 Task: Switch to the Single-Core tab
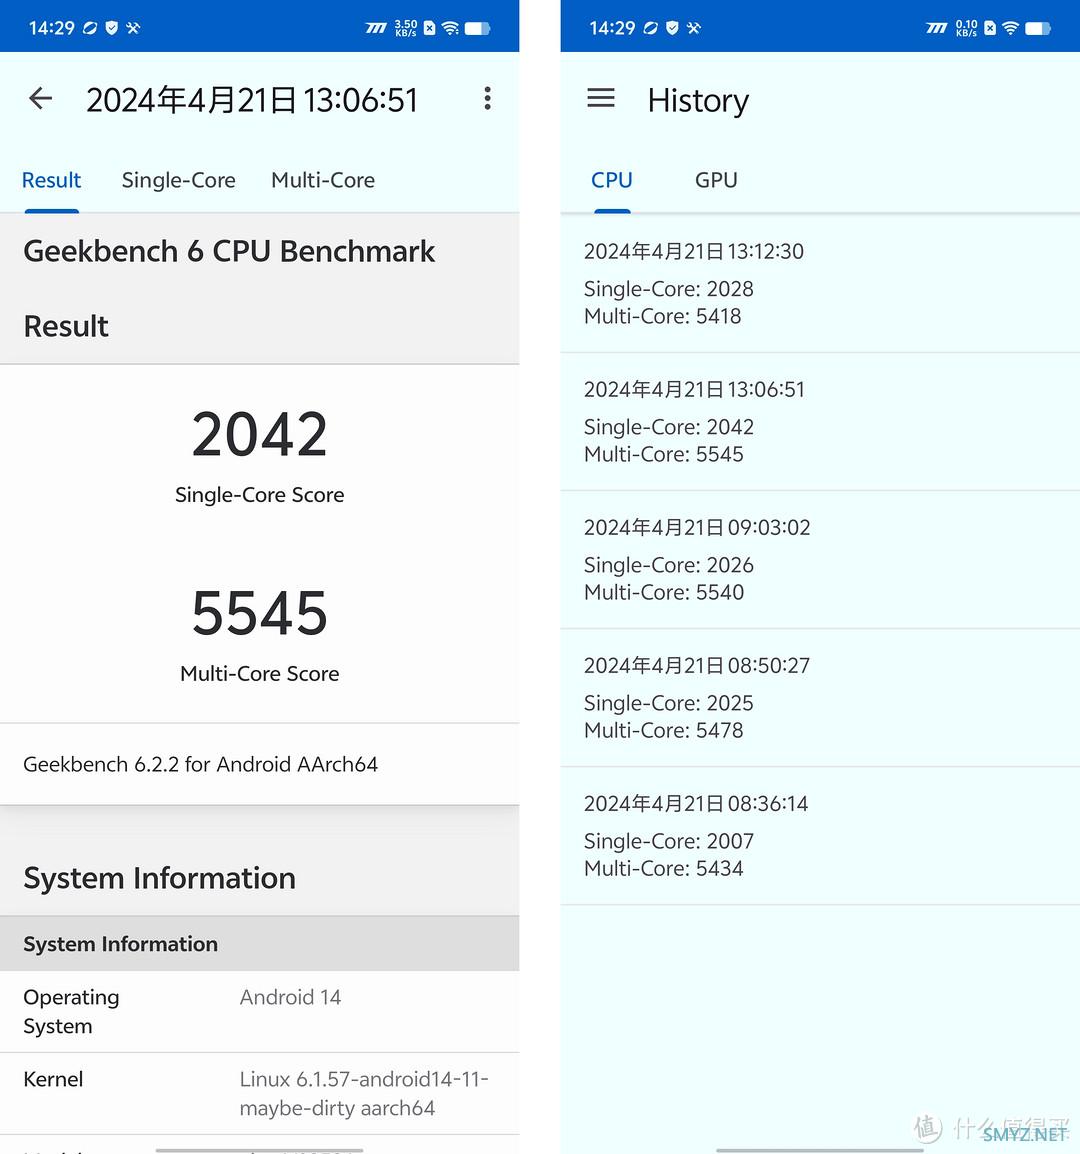click(x=178, y=180)
